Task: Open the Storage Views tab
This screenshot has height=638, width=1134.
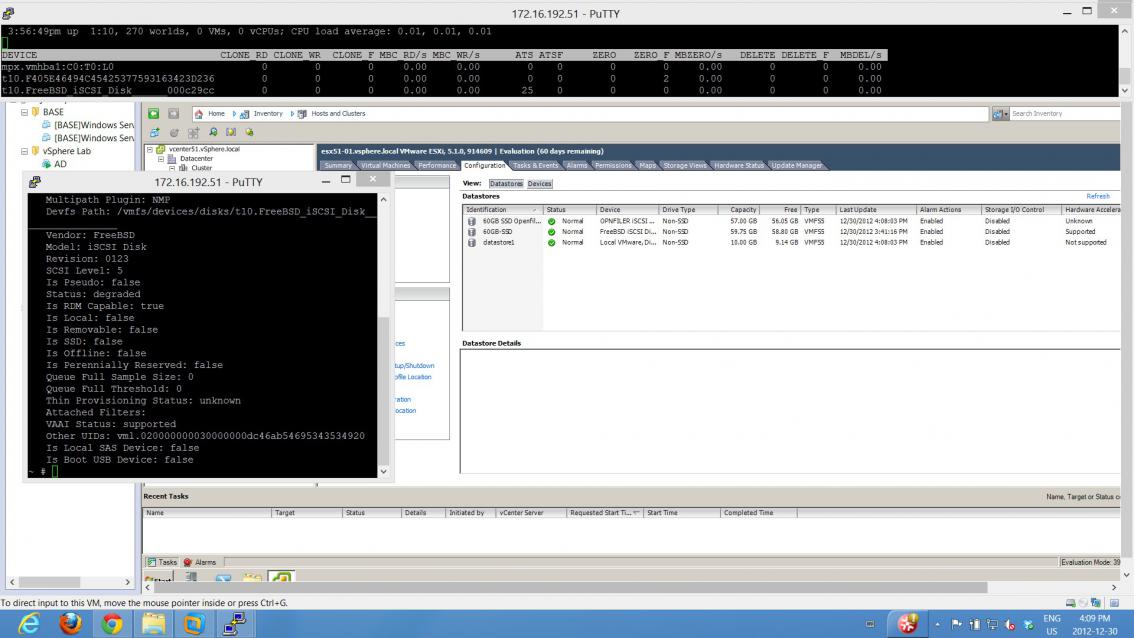Action: (685, 165)
